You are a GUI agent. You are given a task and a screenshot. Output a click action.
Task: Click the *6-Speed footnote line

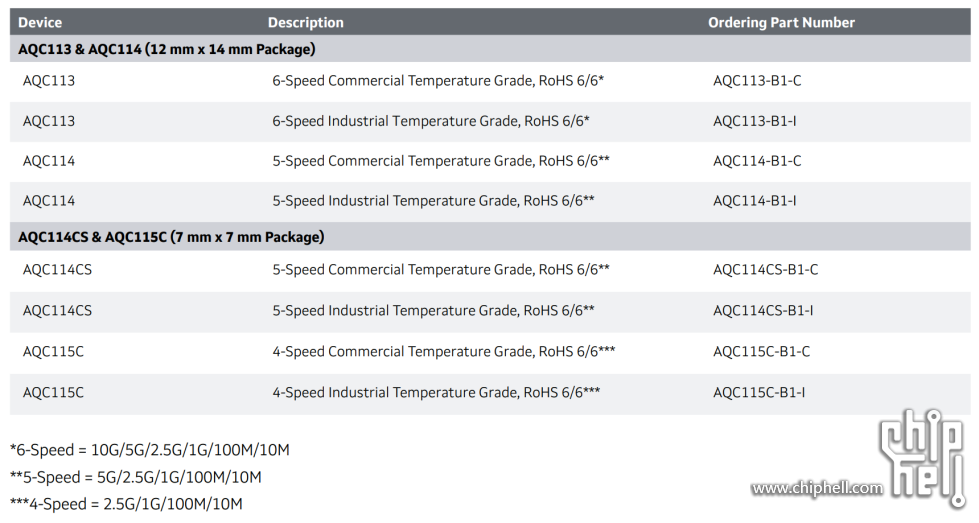point(149,450)
